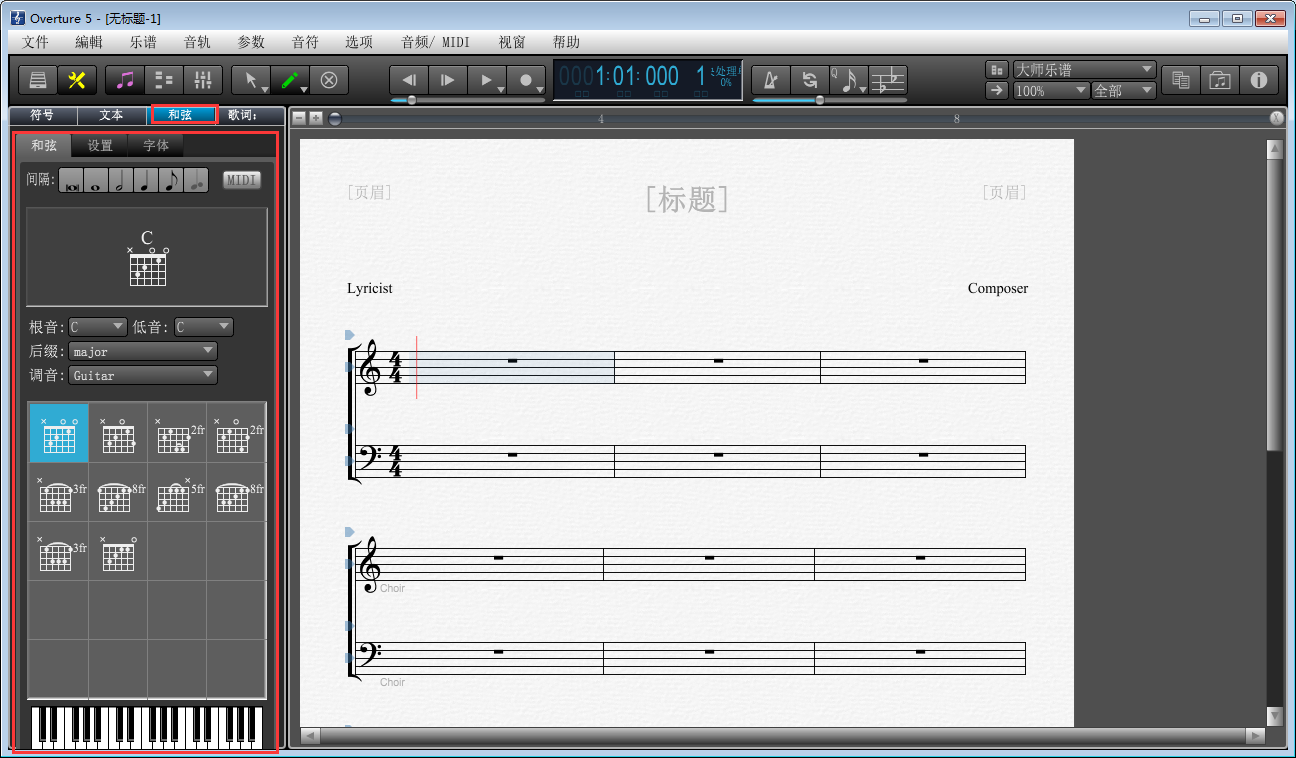Open the yellow wrench and screwdriver tools panel
Image resolution: width=1296 pixels, height=758 pixels.
point(76,80)
